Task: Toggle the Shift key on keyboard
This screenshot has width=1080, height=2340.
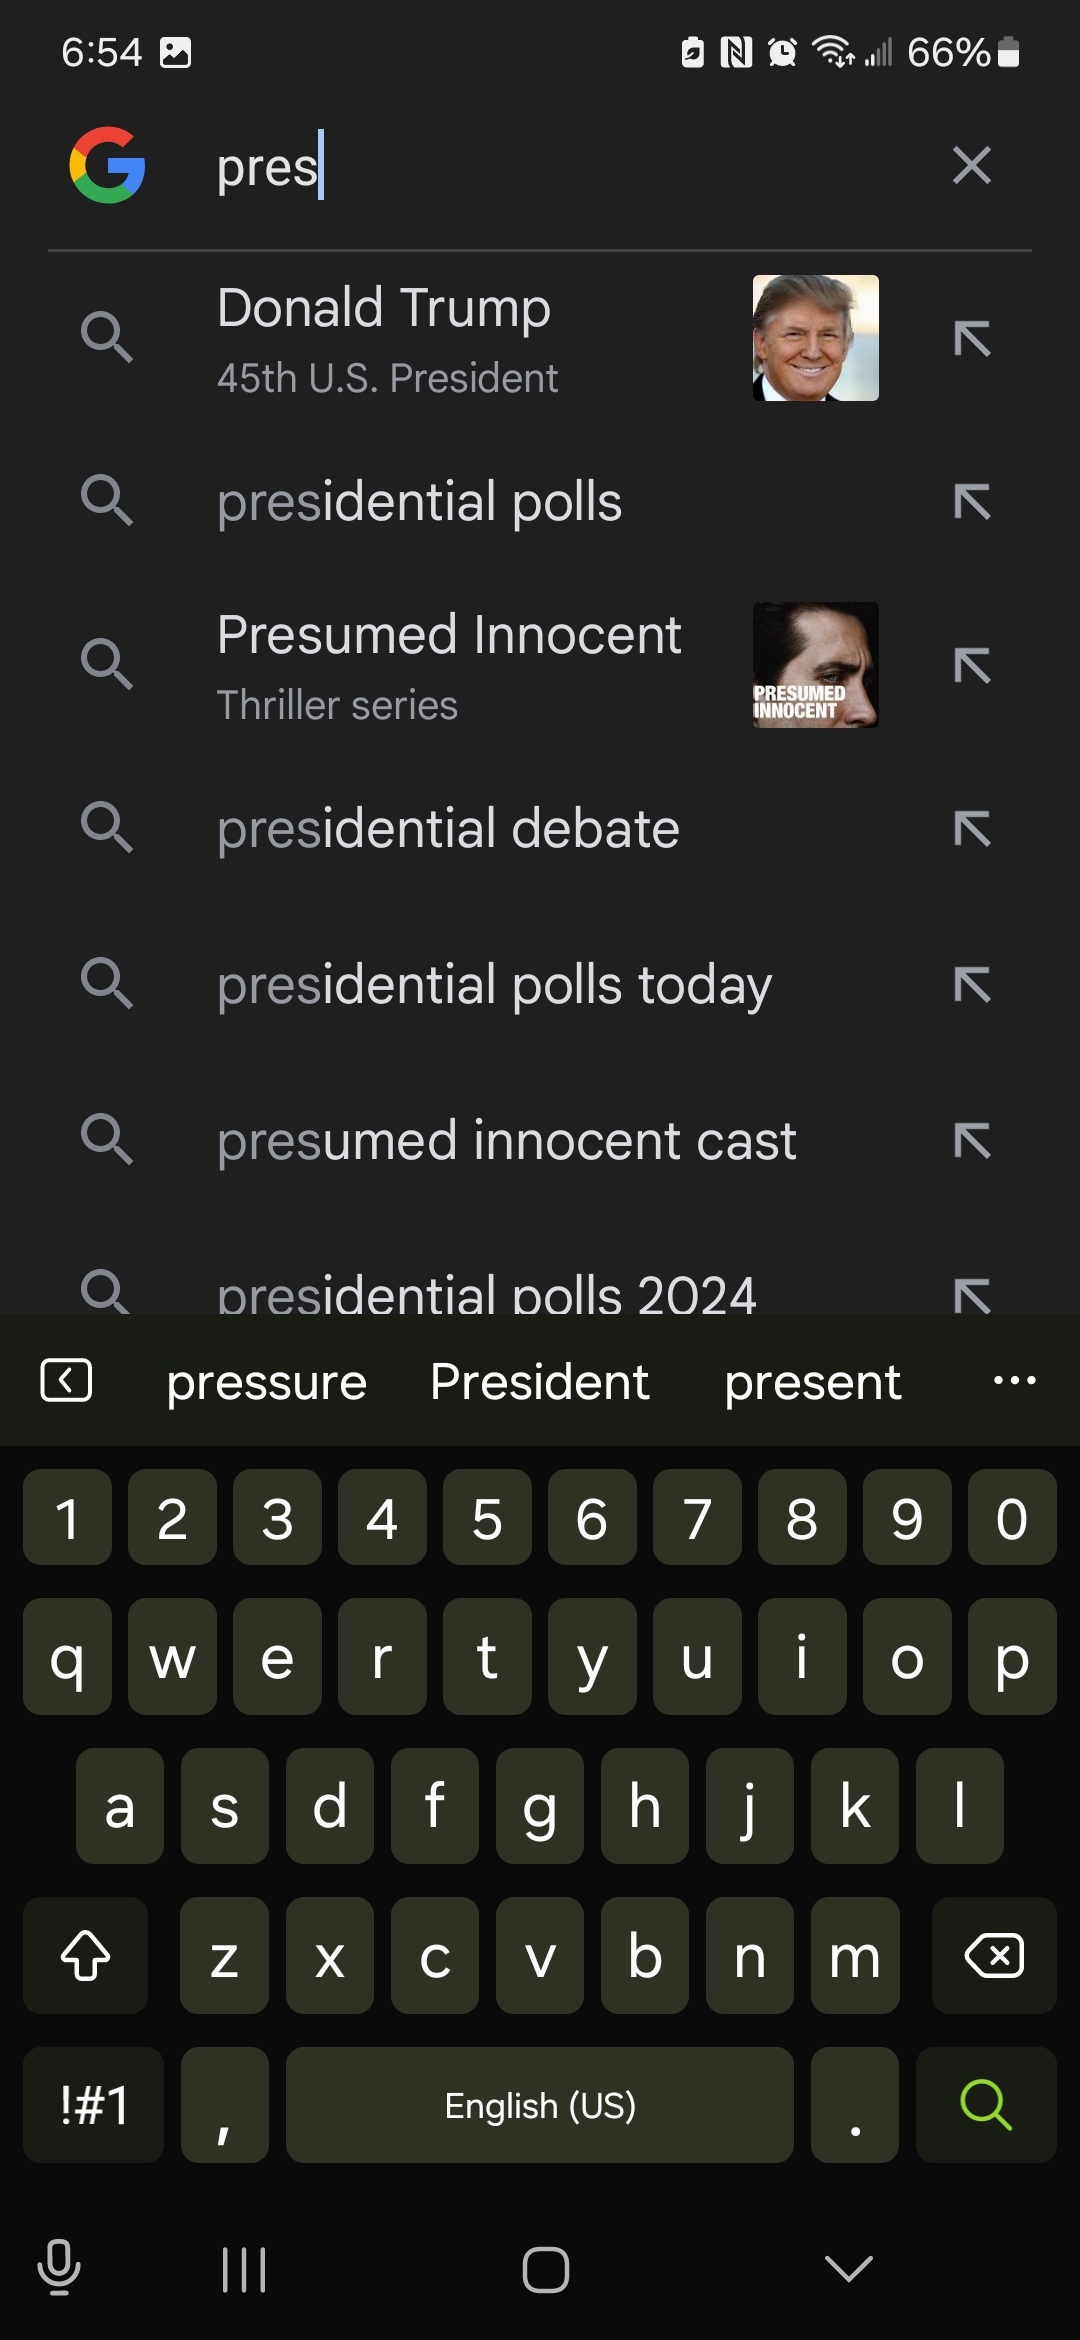Action: [x=86, y=1956]
